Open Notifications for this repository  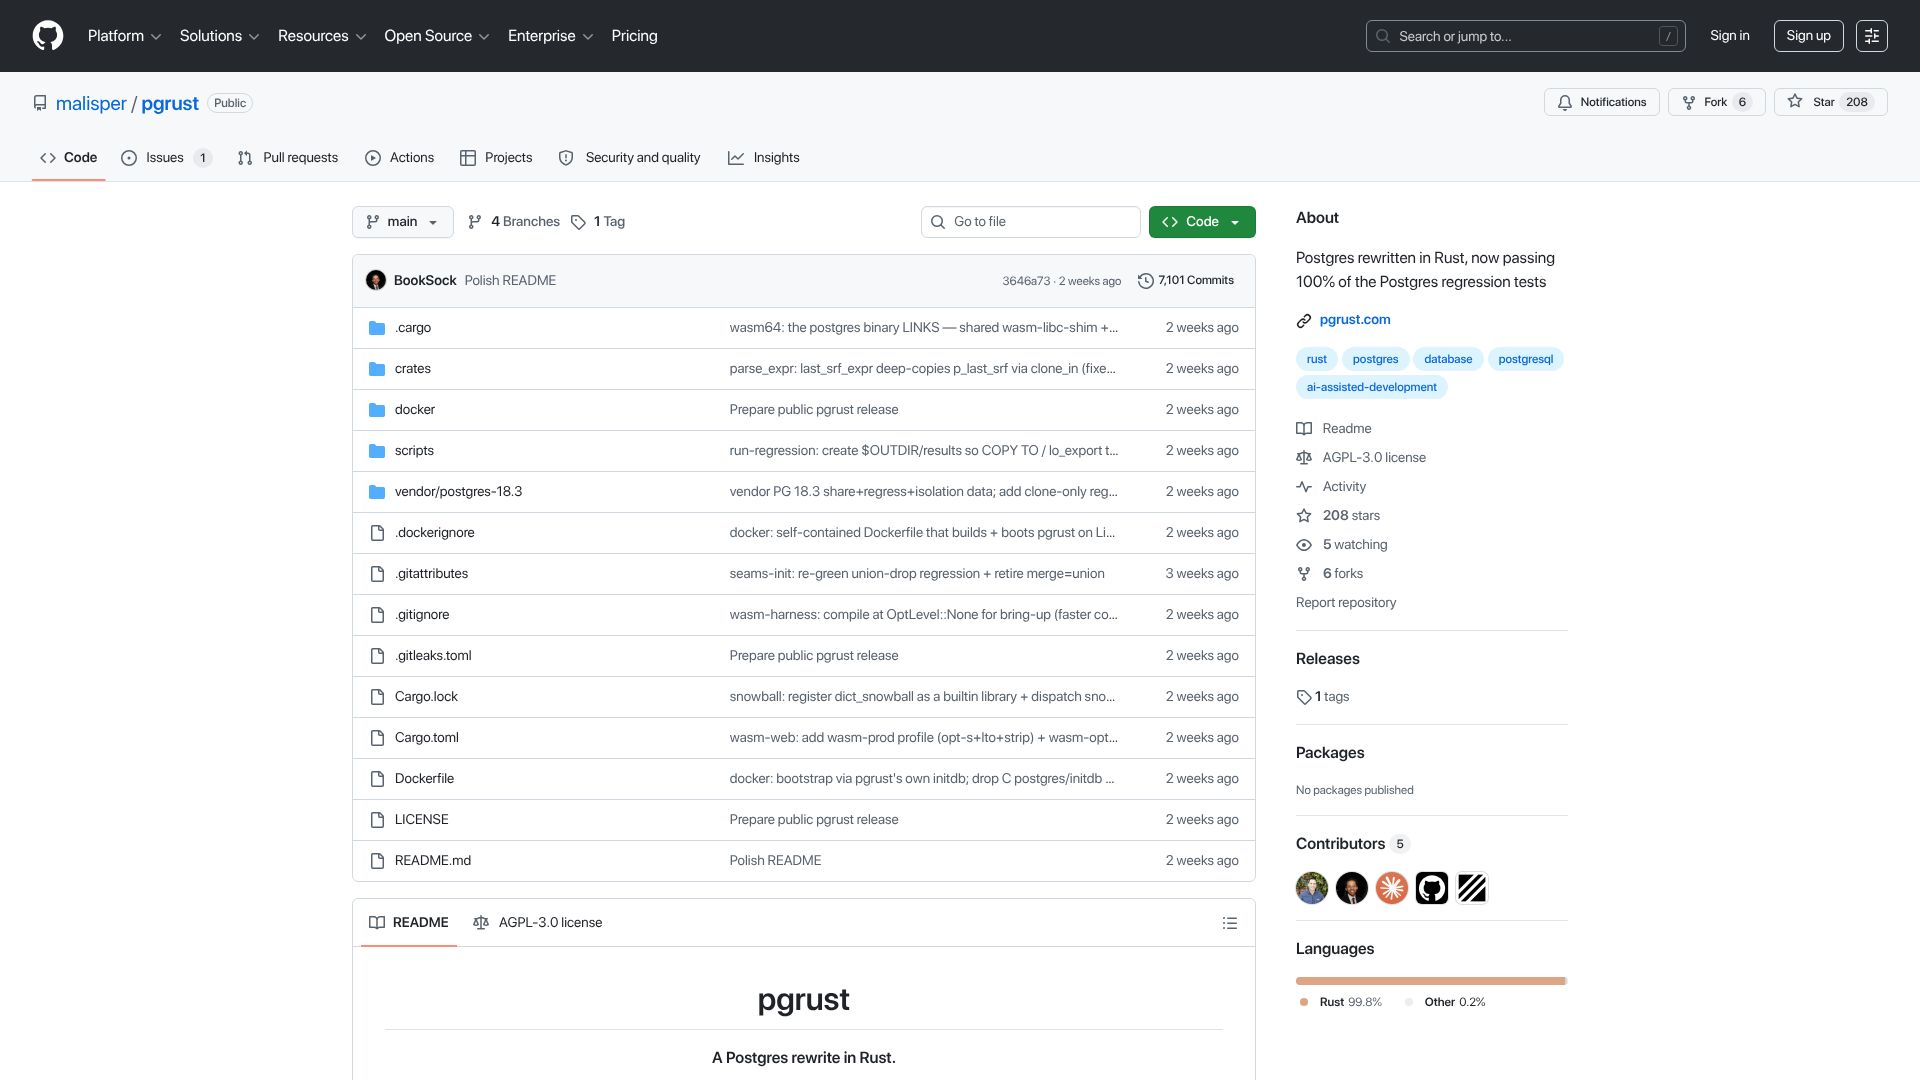[1602, 102]
